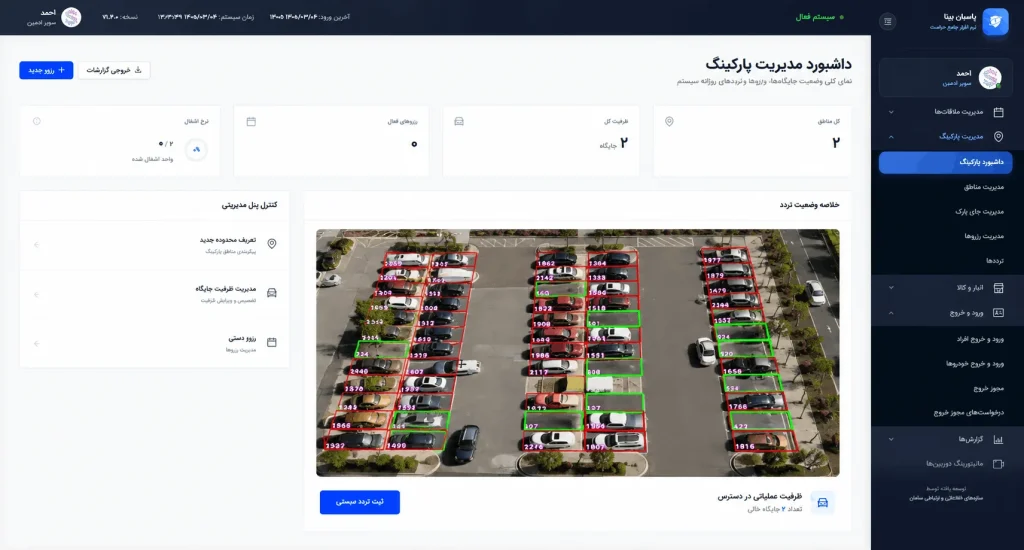The image size is (1024, 550).
Task: Click the کنترل پنل مدیریتی panel title
Action: pos(249,205)
